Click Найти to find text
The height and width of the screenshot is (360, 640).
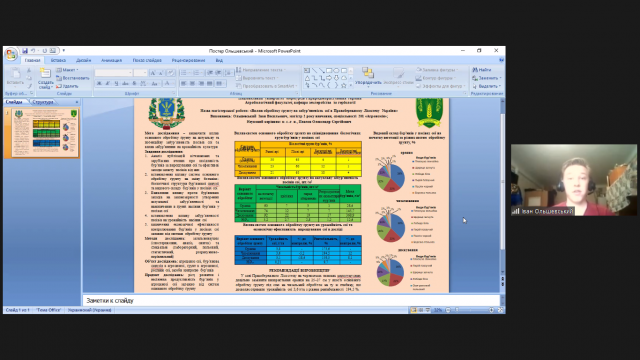point(482,70)
